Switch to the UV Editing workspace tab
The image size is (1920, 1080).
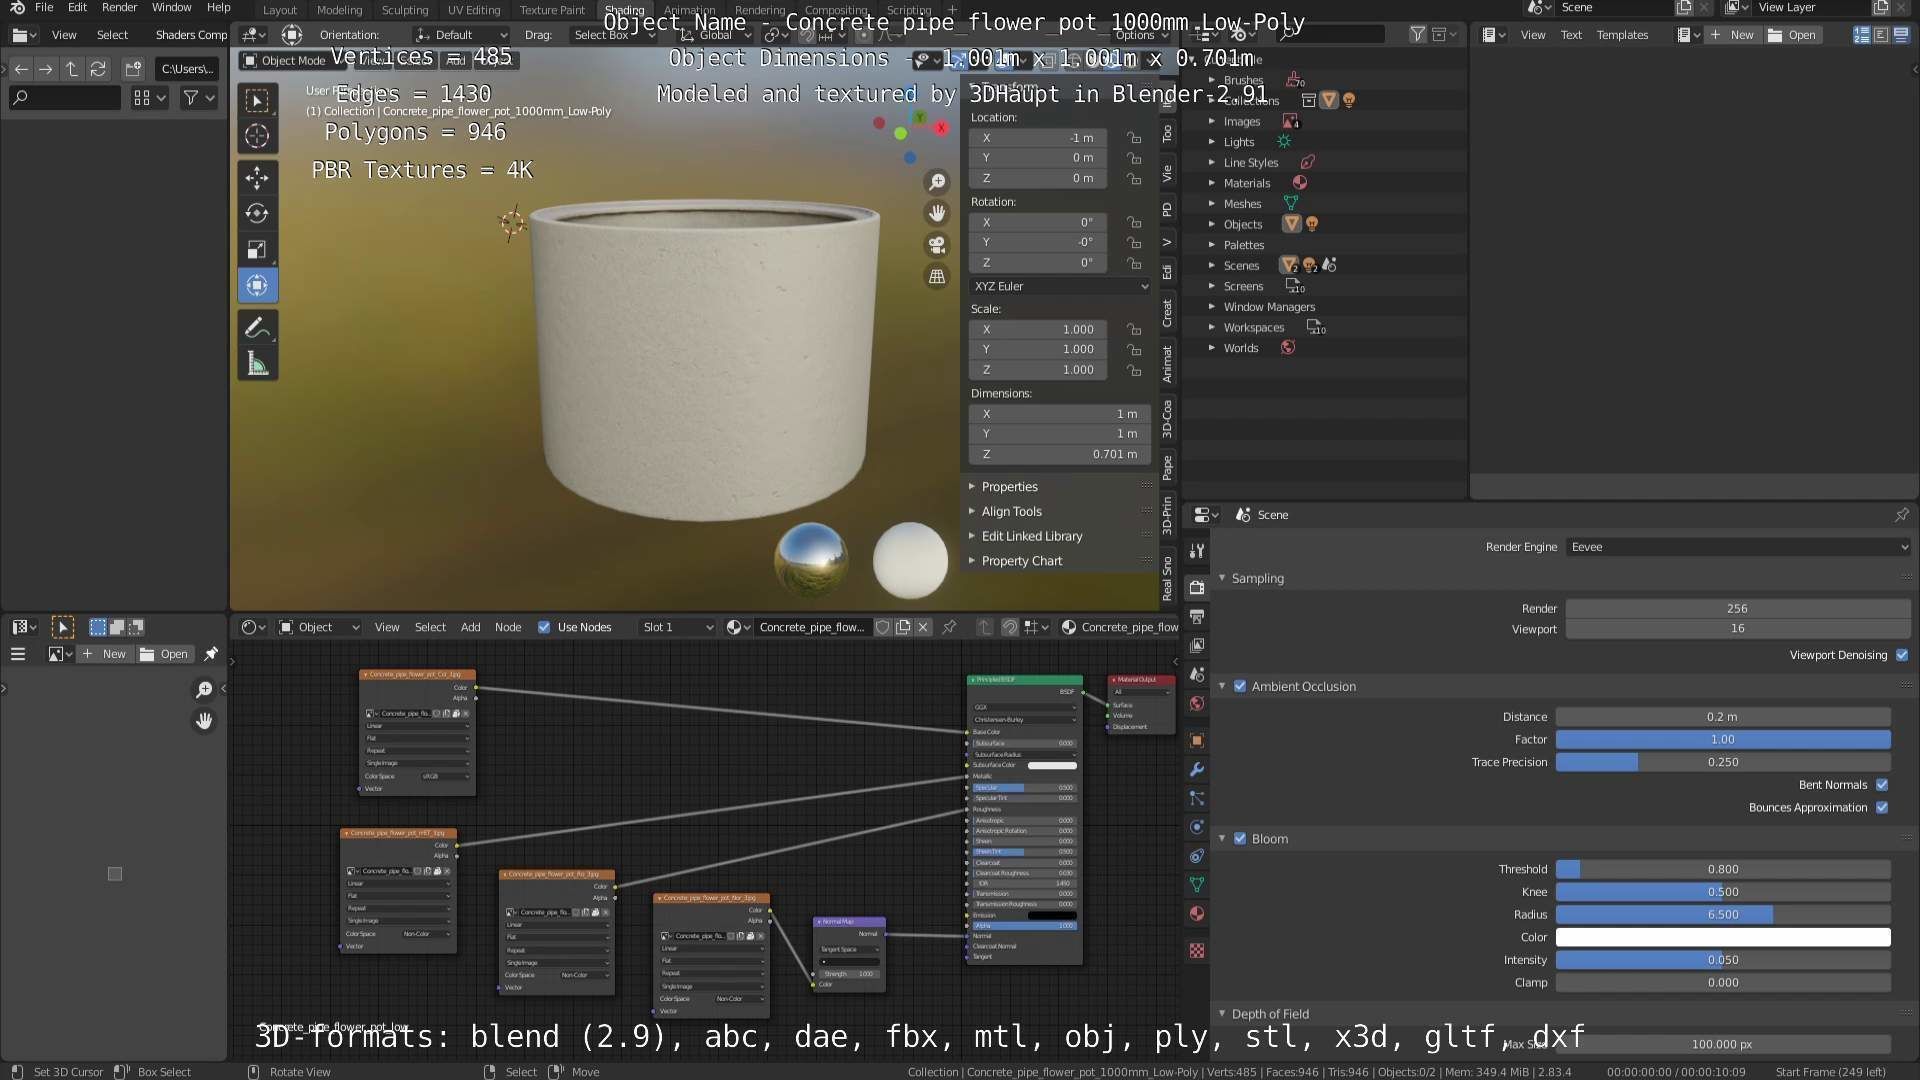click(474, 10)
